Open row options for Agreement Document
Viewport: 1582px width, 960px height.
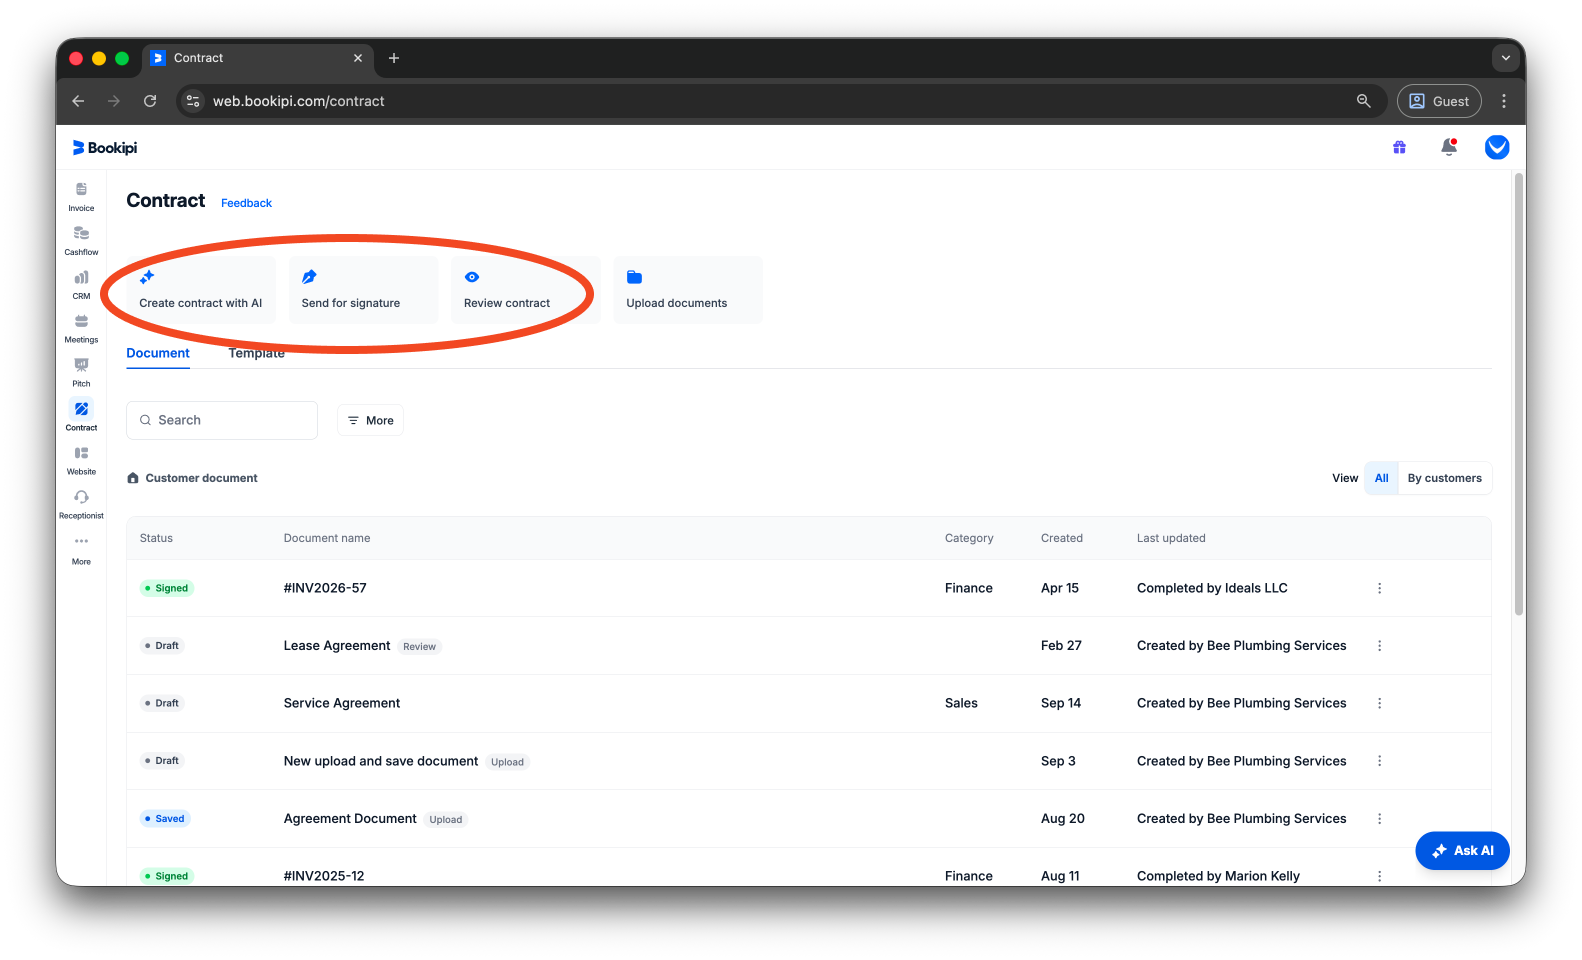click(1379, 818)
